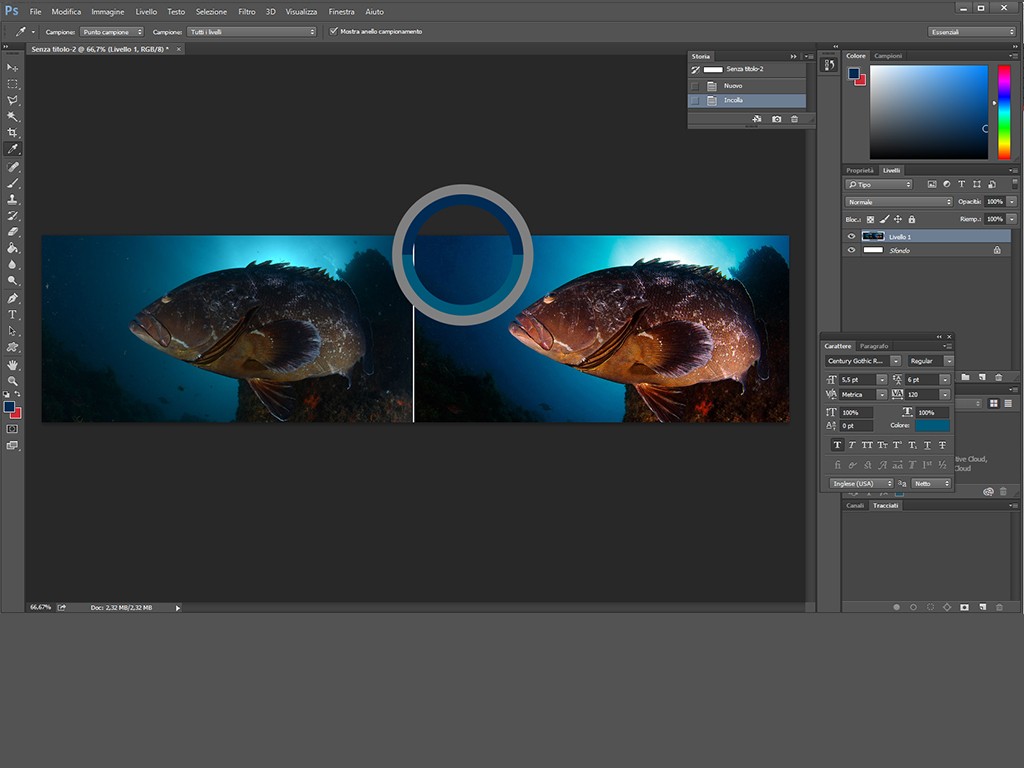The image size is (1024, 768).
Task: Select the Crop tool in the toolbar
Action: pos(13,132)
